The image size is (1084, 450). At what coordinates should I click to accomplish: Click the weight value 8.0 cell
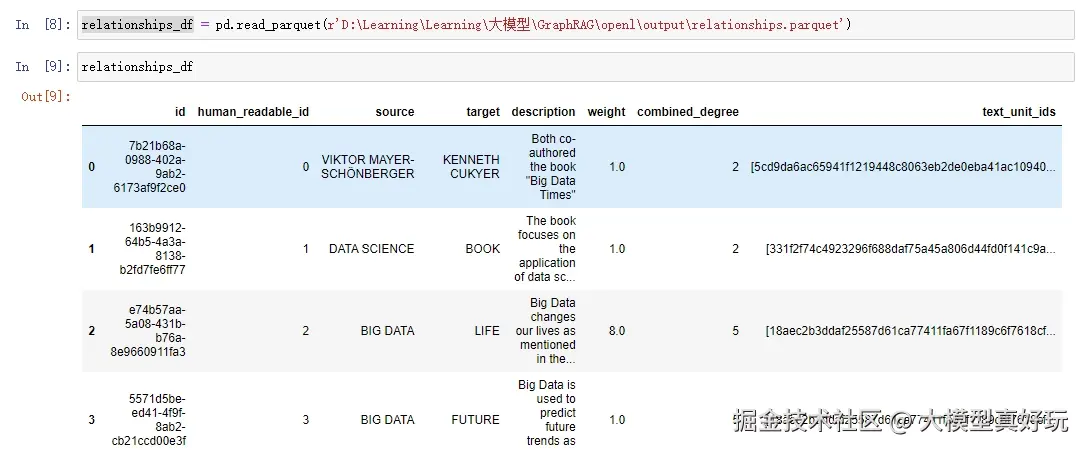pyautogui.click(x=617, y=331)
